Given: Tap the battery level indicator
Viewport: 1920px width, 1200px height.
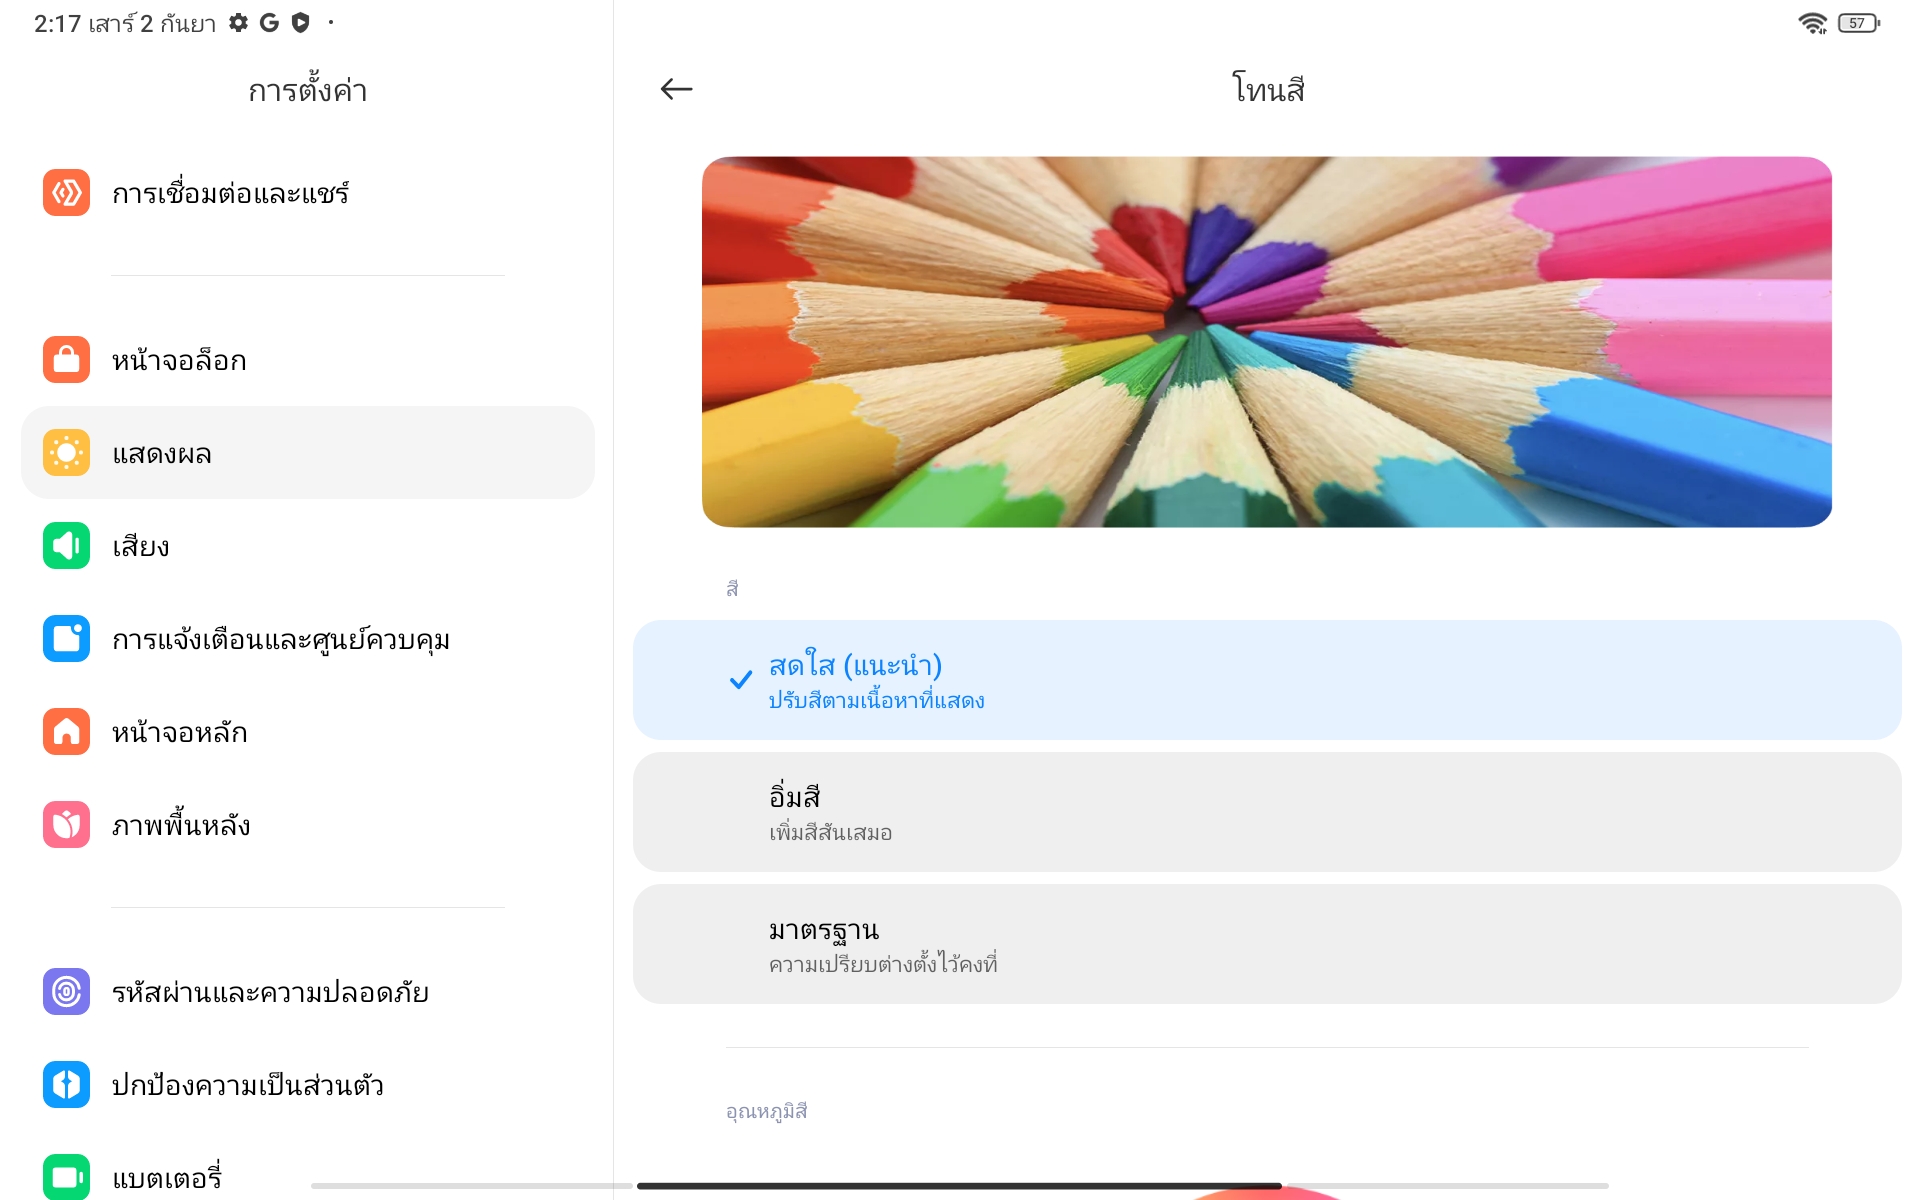Looking at the screenshot, I should 1859,23.
